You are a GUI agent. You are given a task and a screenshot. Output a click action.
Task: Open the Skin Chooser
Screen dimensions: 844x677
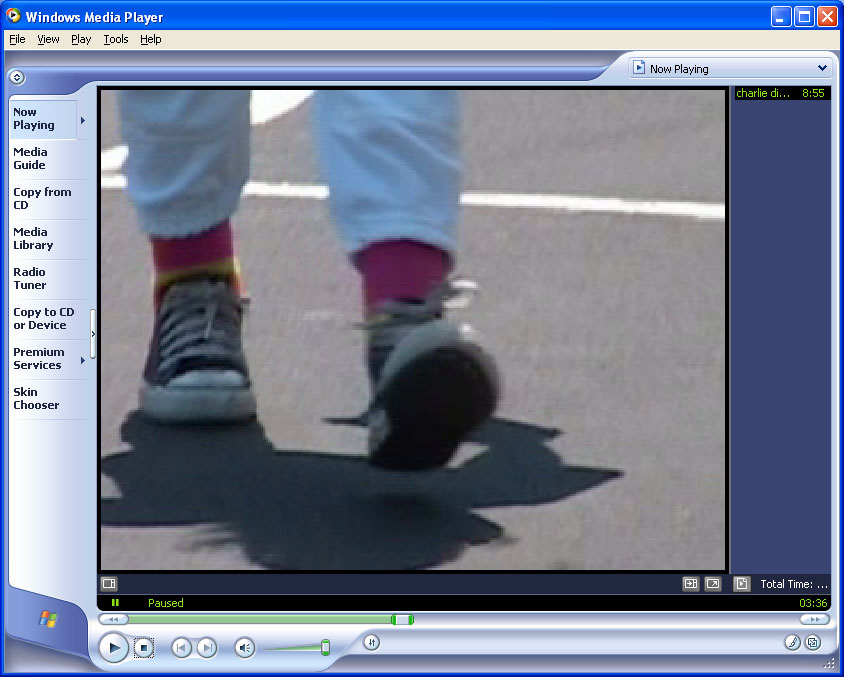[x=36, y=399]
